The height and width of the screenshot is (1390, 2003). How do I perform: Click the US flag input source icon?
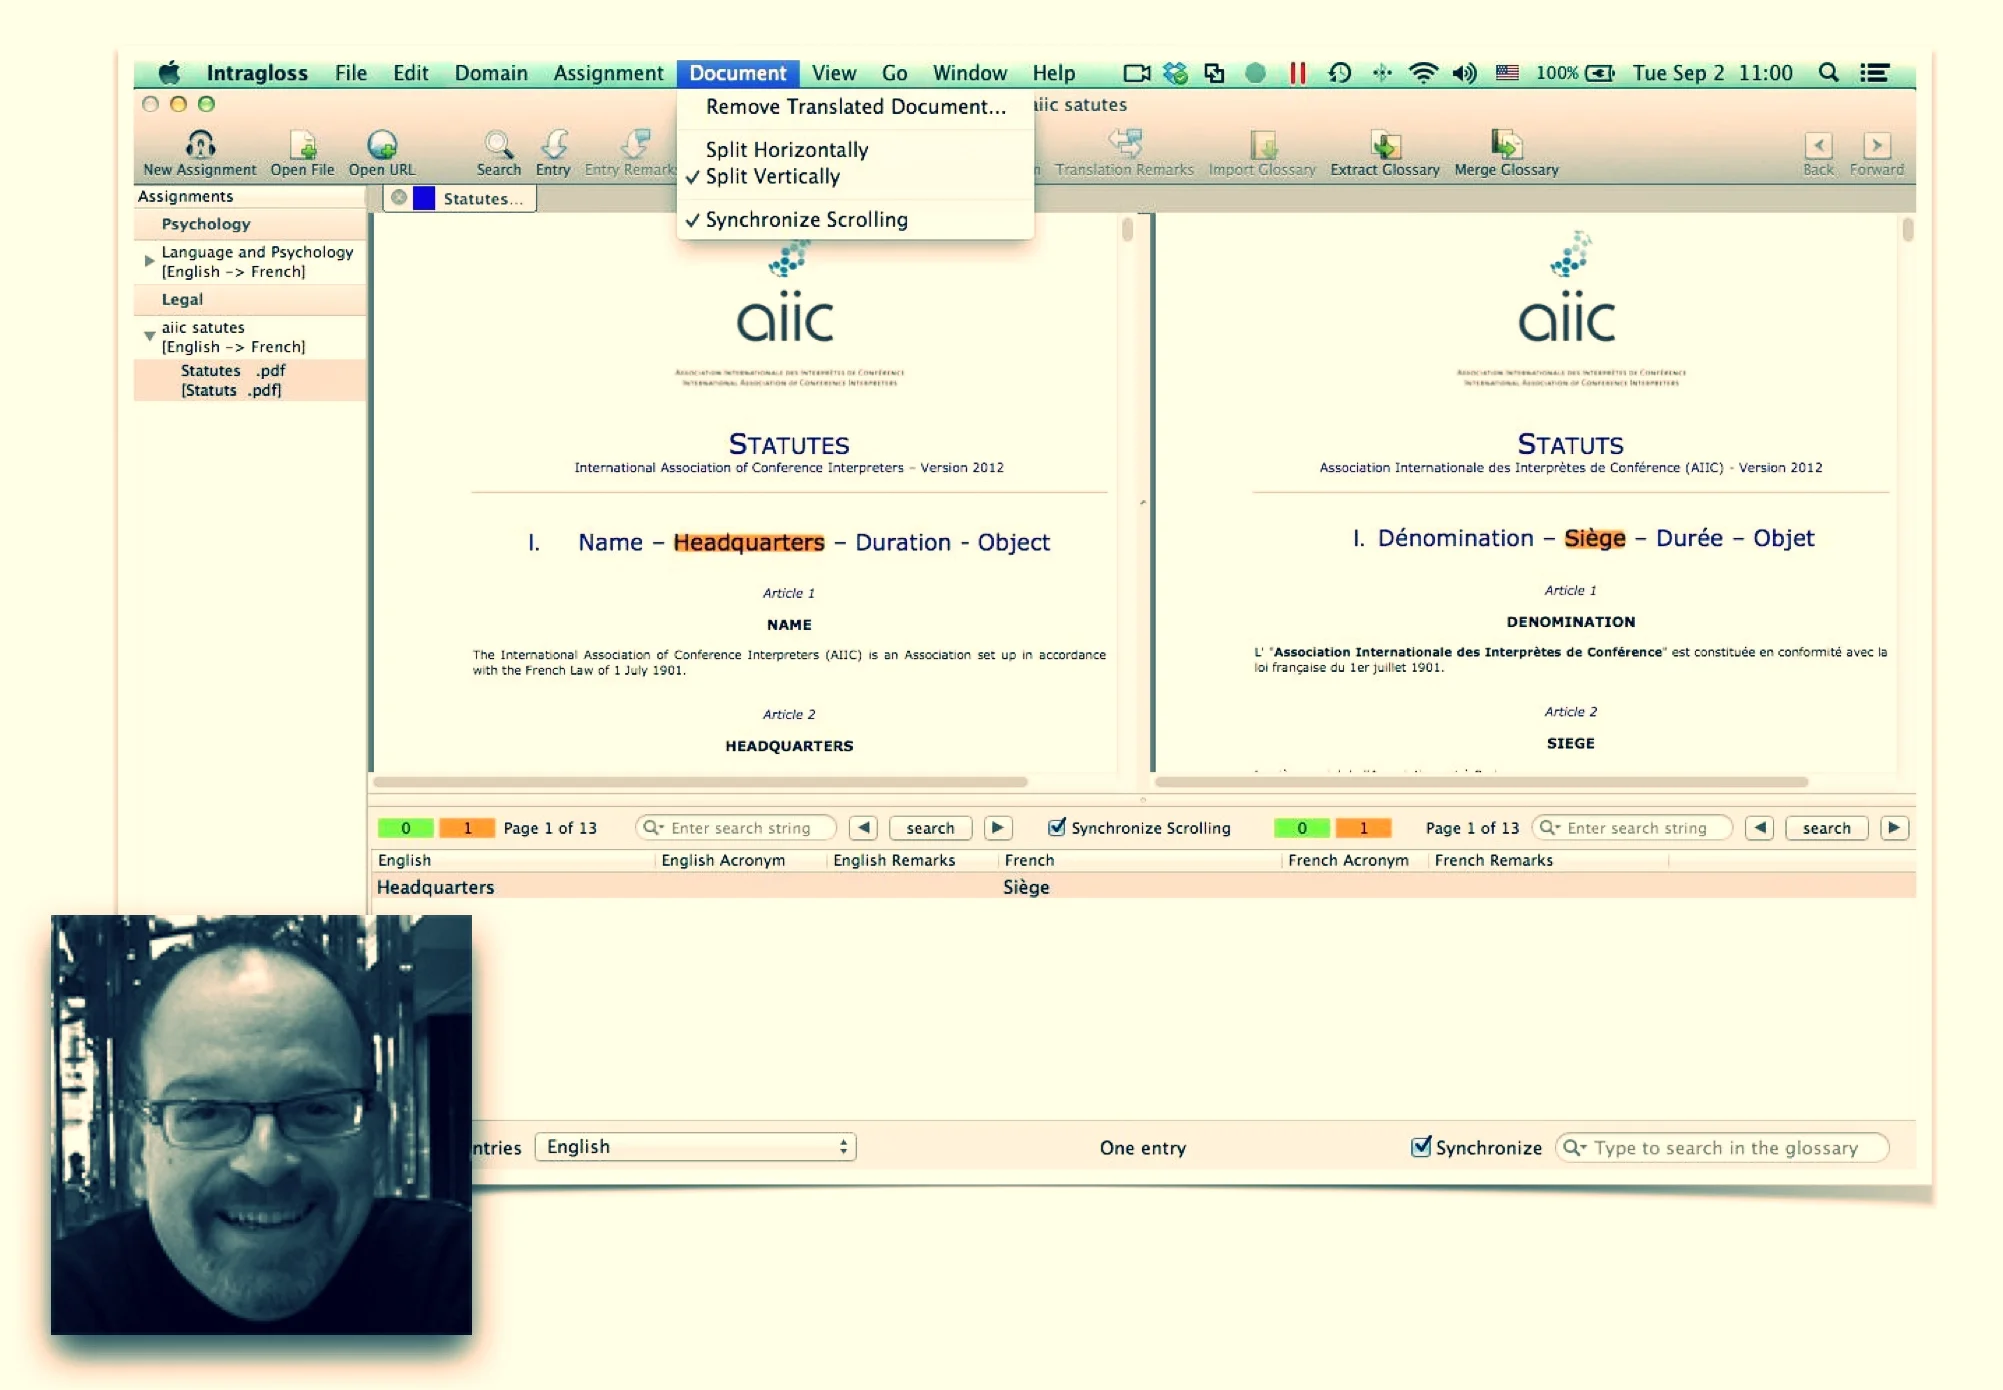pos(1507,73)
